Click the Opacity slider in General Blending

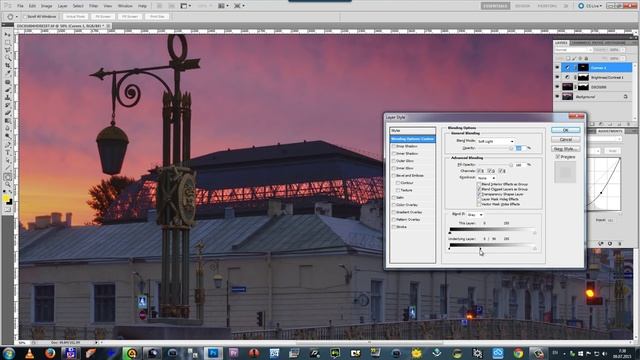[x=511, y=149]
